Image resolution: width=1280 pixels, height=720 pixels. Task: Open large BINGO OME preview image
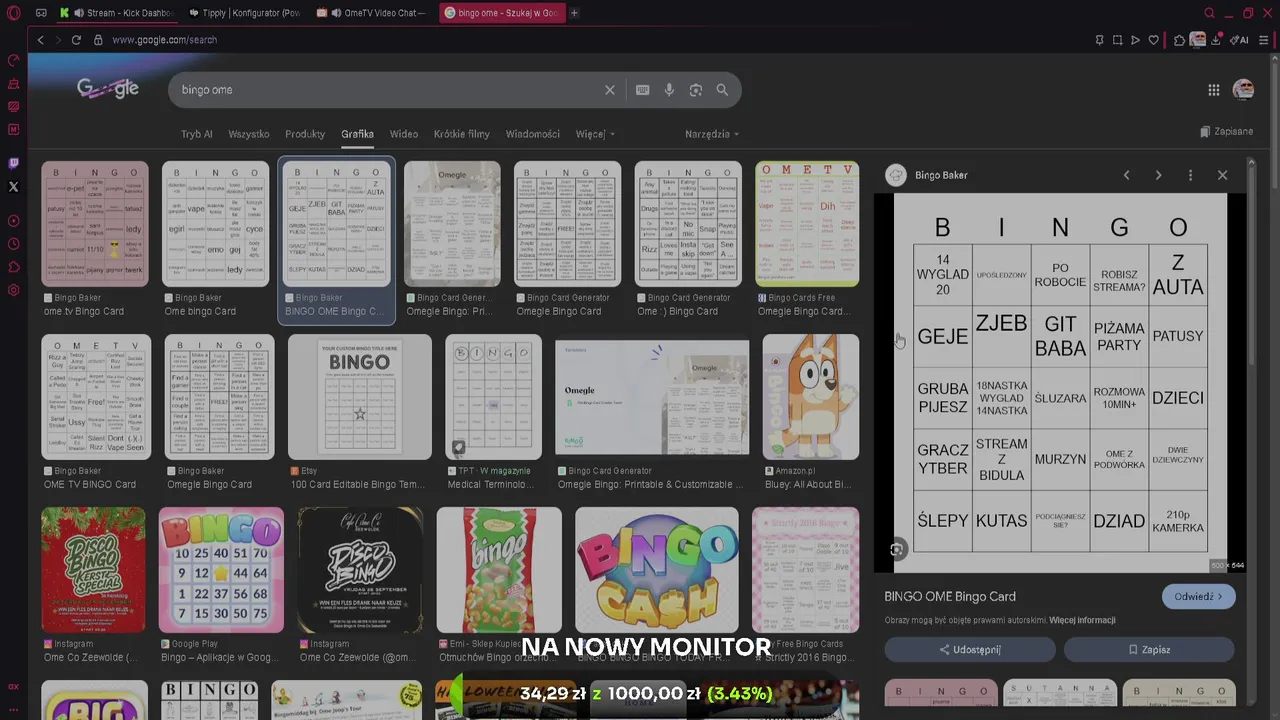[x=1060, y=383]
